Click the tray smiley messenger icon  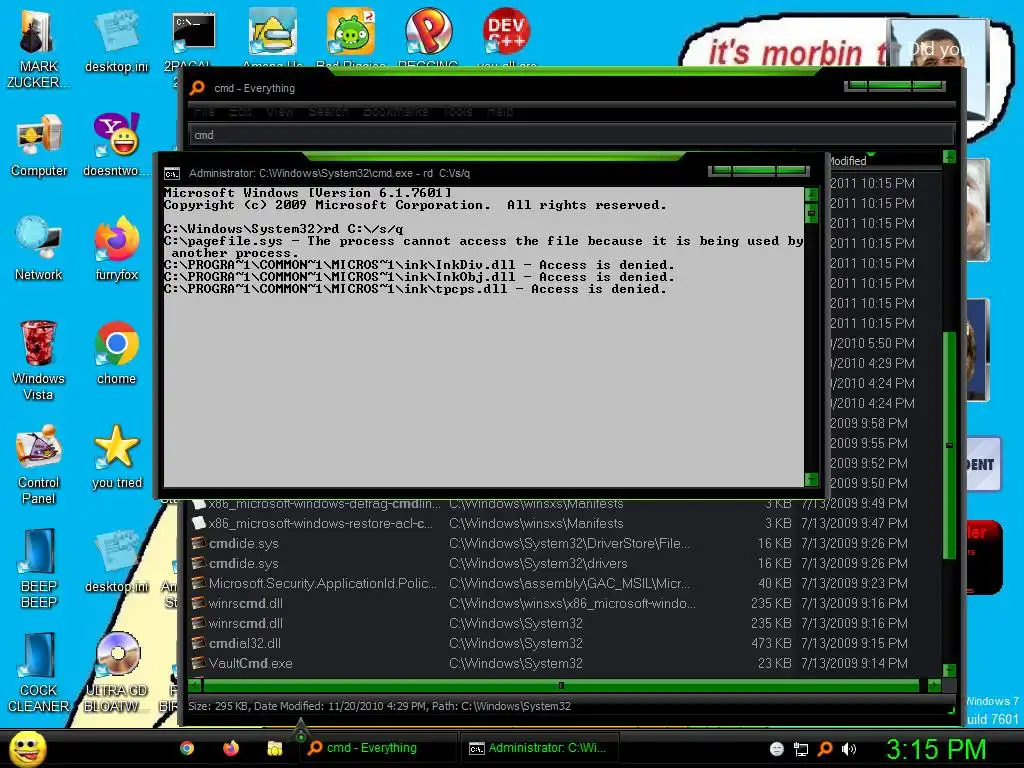[x=776, y=749]
